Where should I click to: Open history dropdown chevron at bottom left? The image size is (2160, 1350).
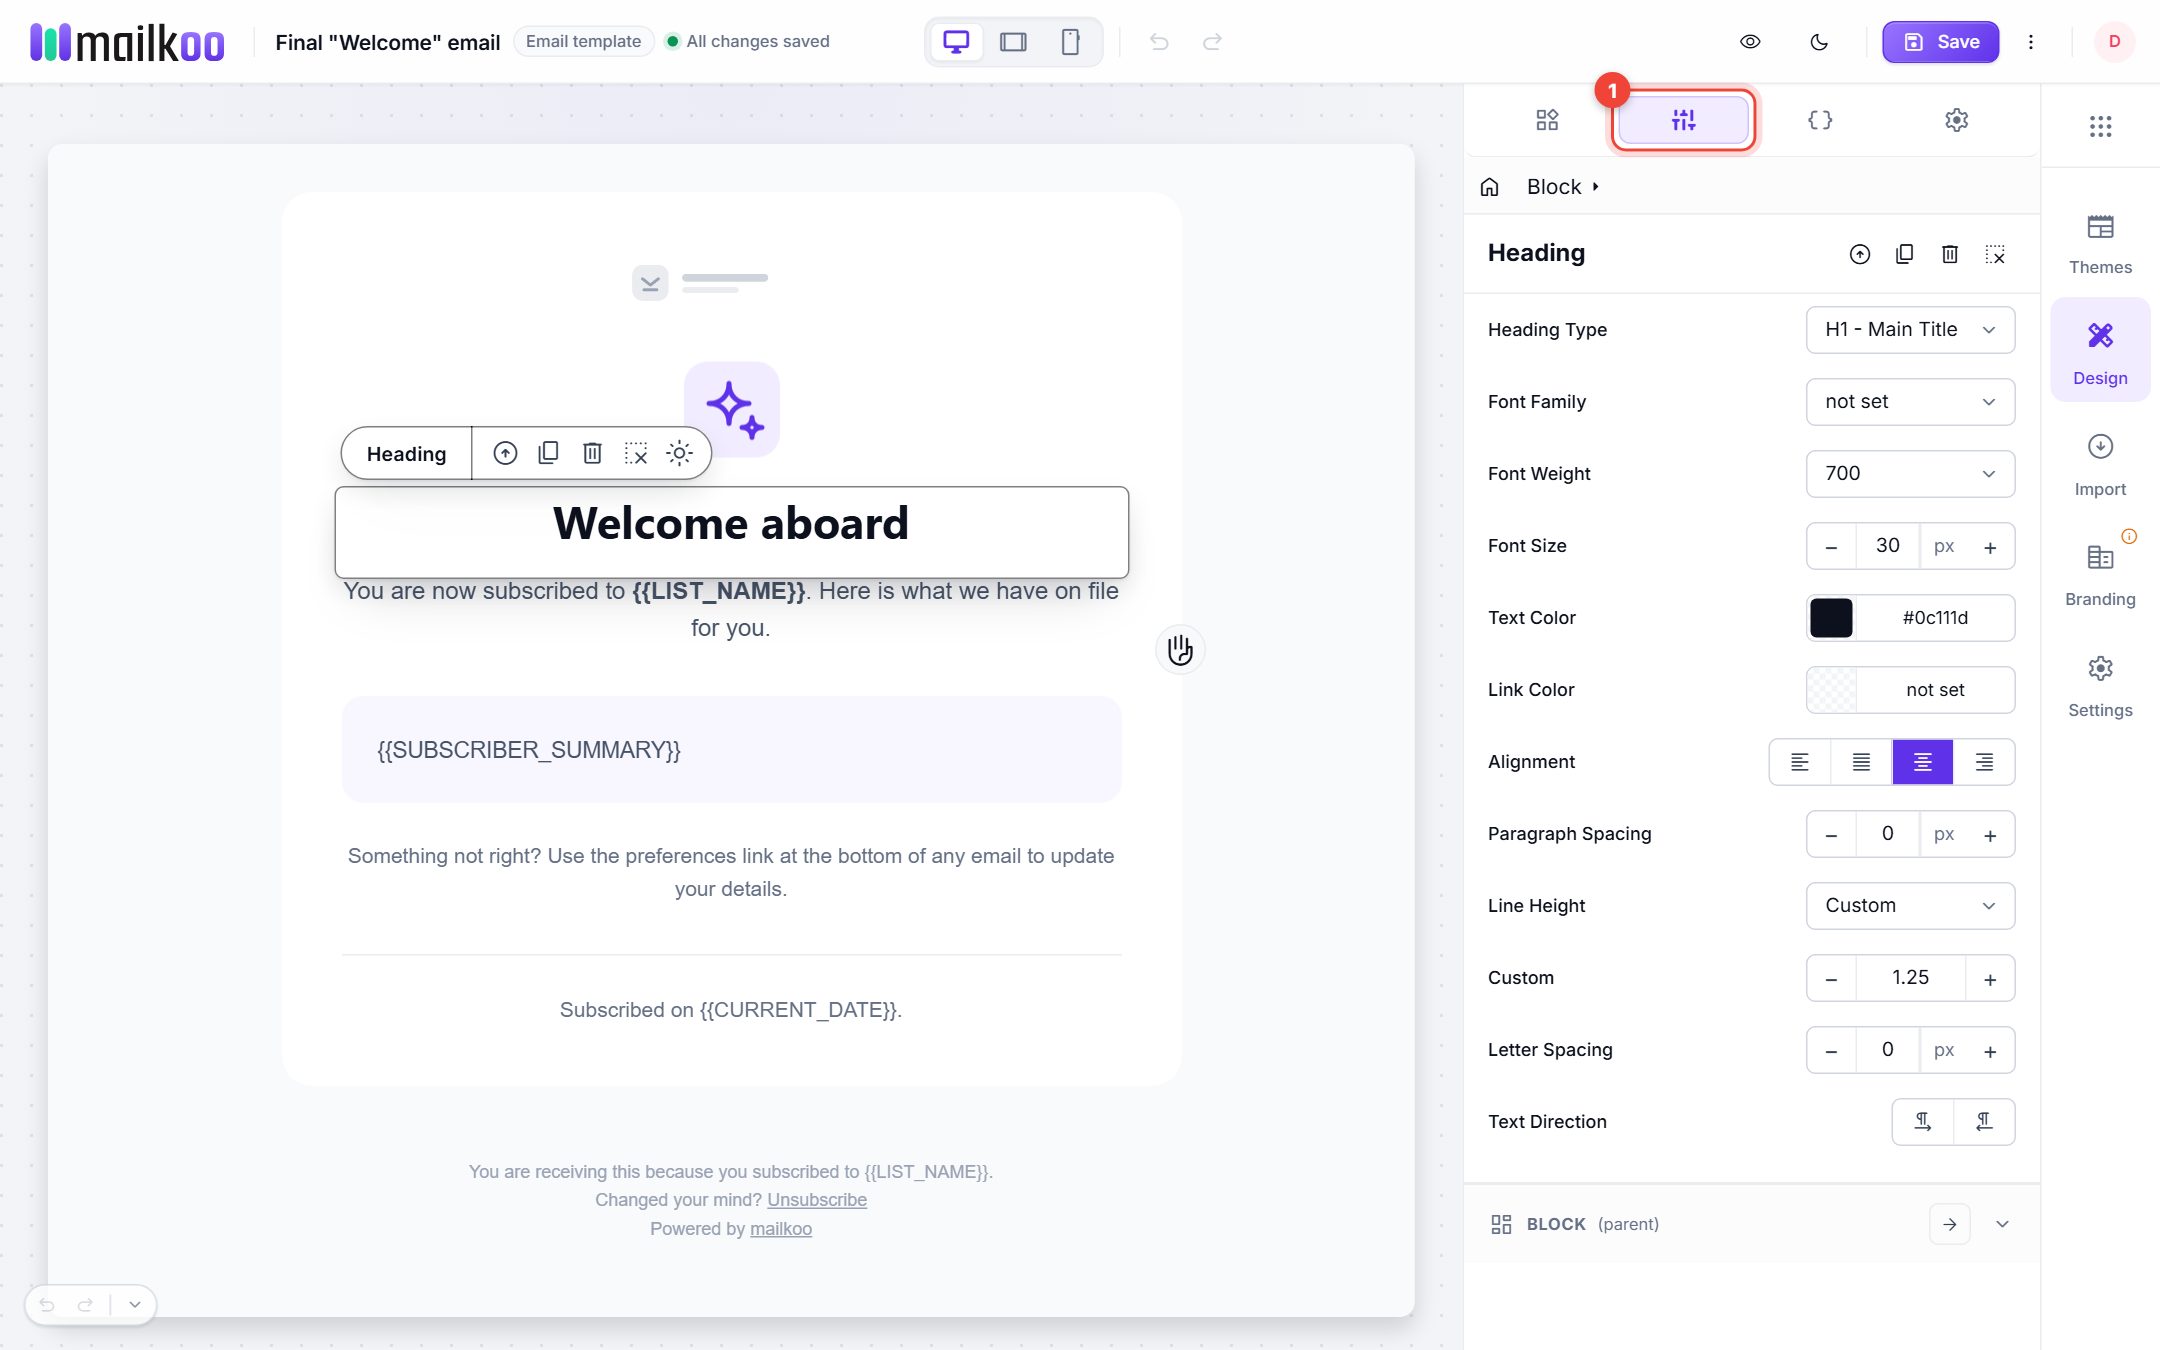point(135,1305)
